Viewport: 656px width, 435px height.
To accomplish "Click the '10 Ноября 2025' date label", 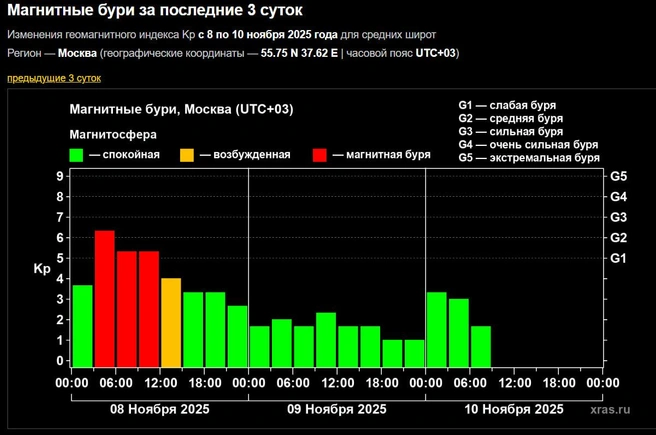I will coord(514,409).
